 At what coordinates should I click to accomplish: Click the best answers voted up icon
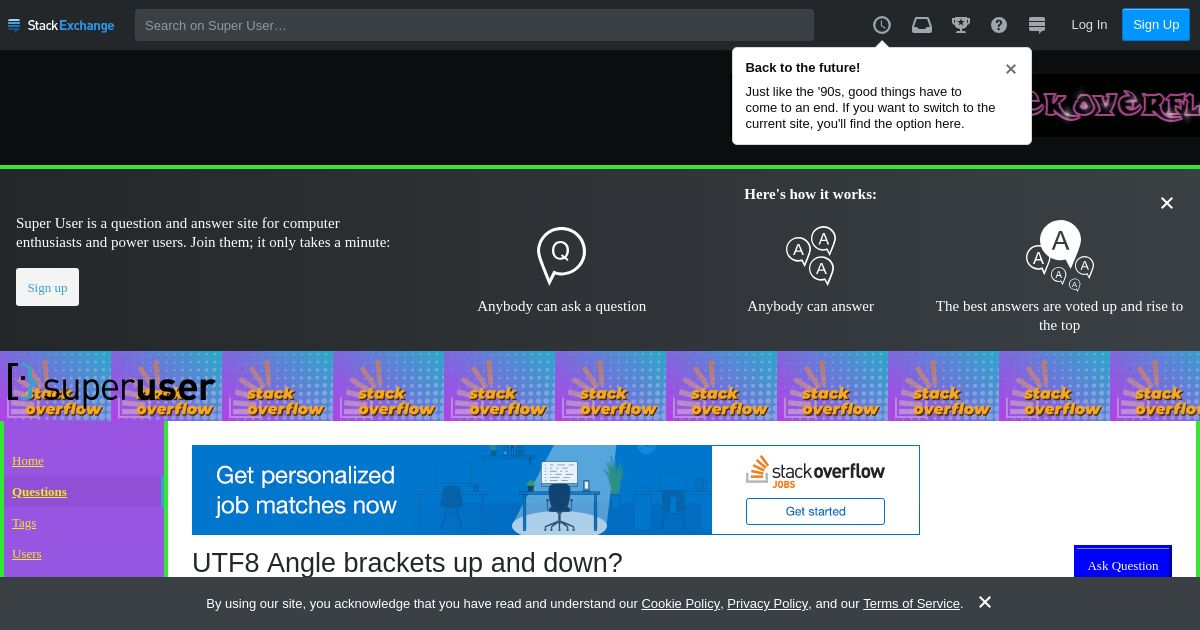pyautogui.click(x=1060, y=255)
